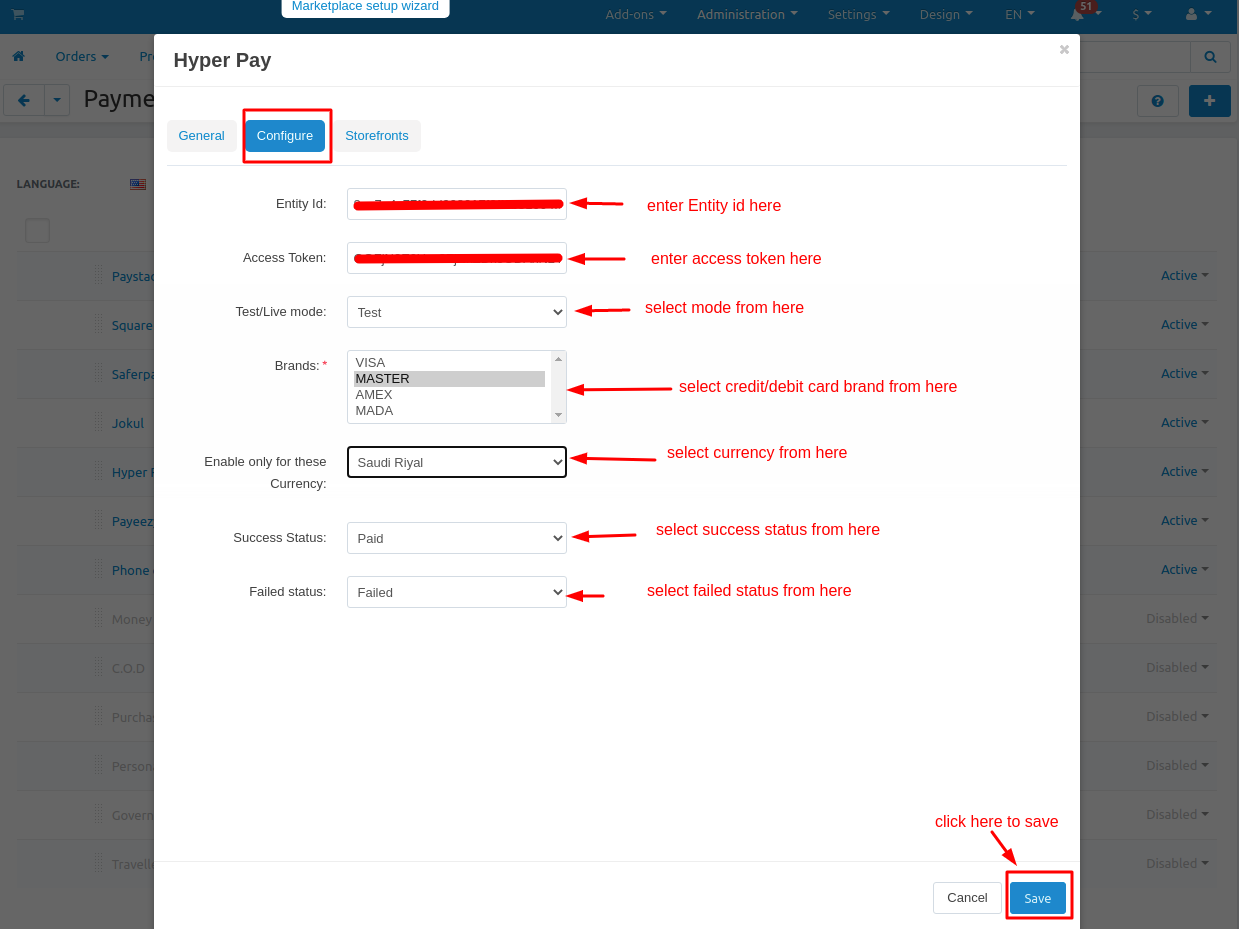Switch to the Storefronts tab

376,136
